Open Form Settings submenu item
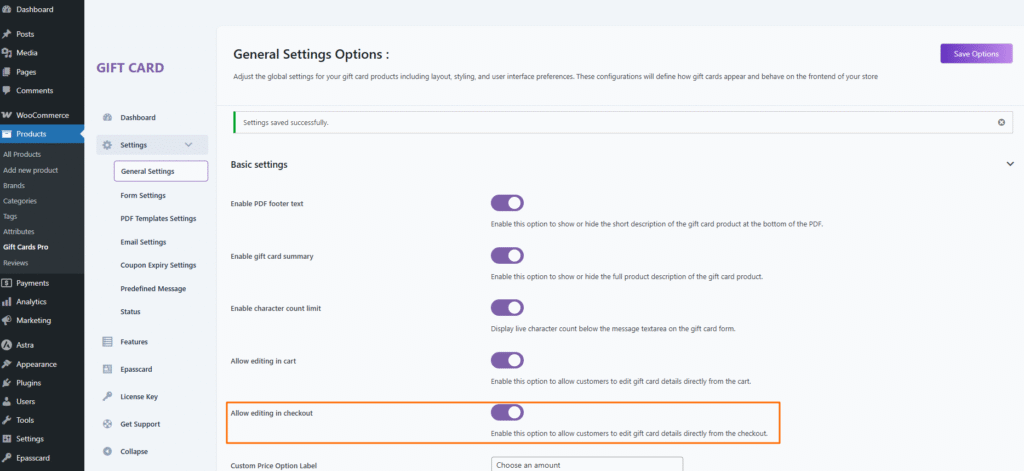1024x471 pixels. coord(143,195)
